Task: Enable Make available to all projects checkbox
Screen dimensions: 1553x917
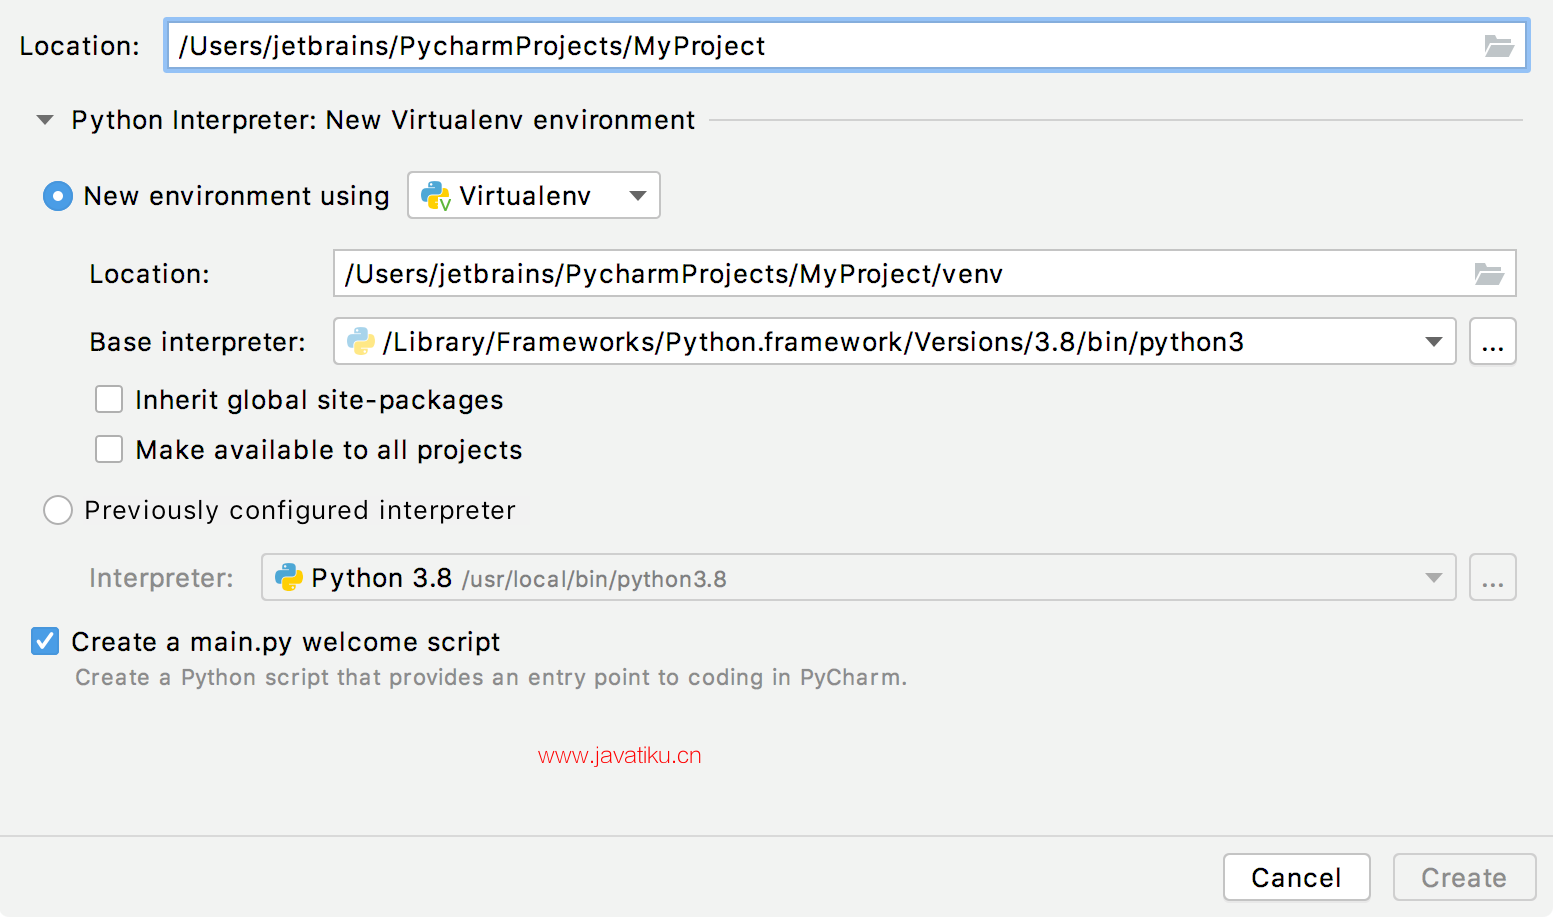Action: 109,450
